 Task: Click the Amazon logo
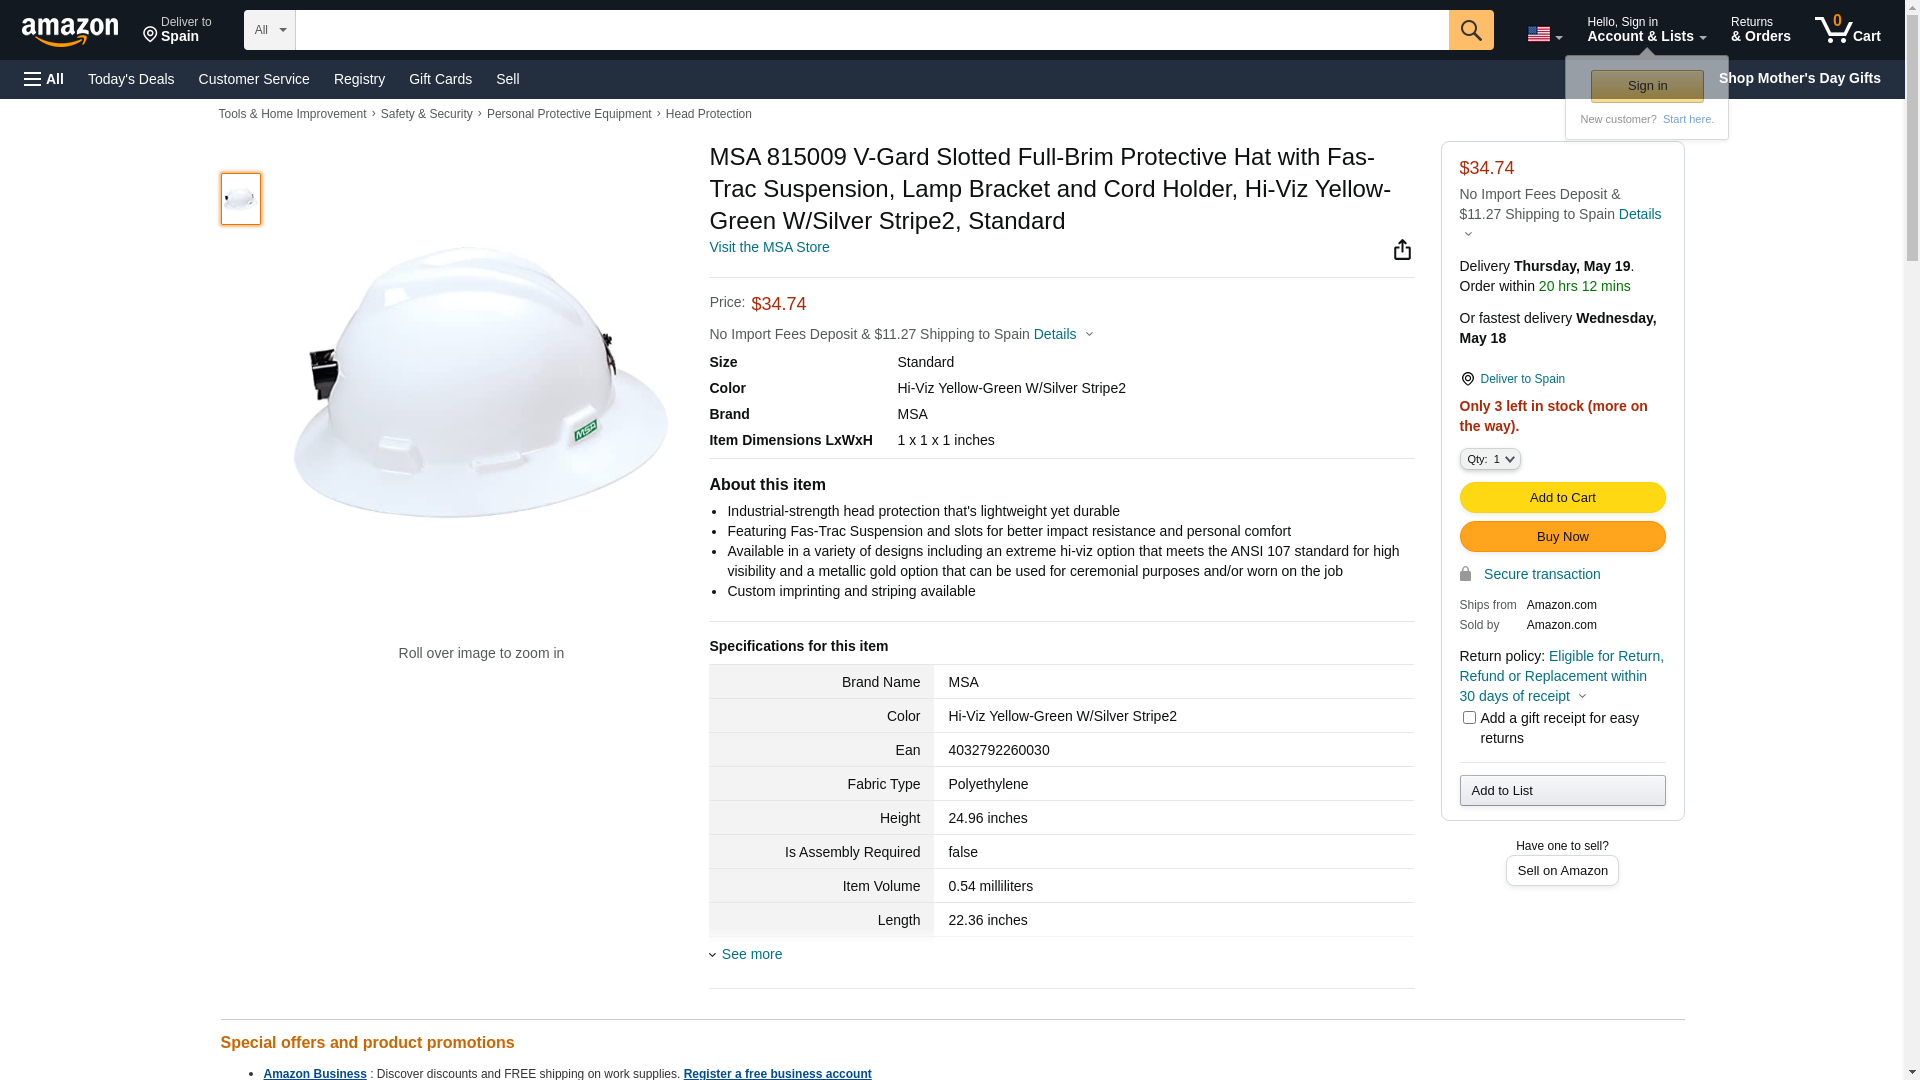pyautogui.click(x=70, y=31)
